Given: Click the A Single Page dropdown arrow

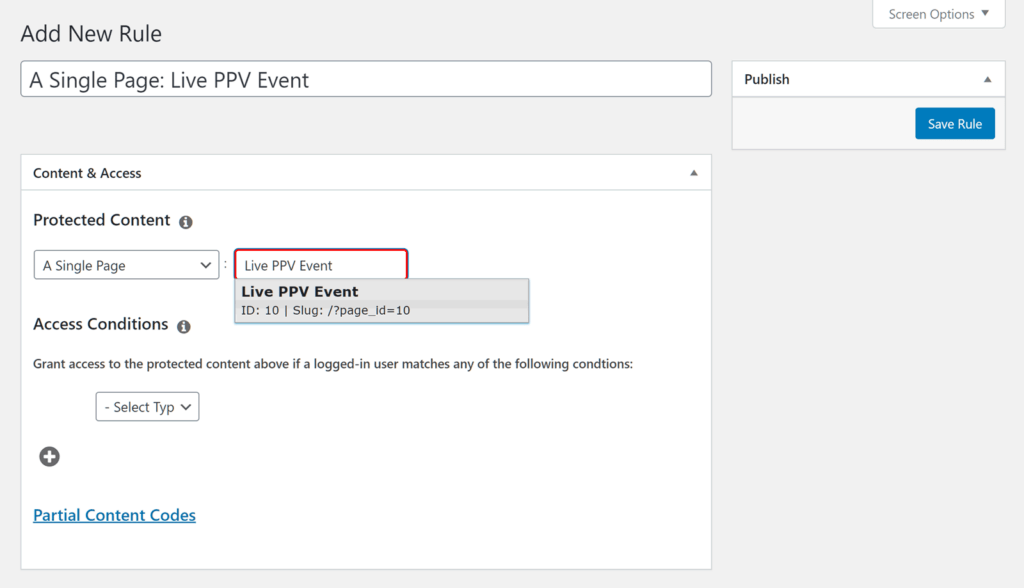Looking at the screenshot, I should tap(205, 264).
